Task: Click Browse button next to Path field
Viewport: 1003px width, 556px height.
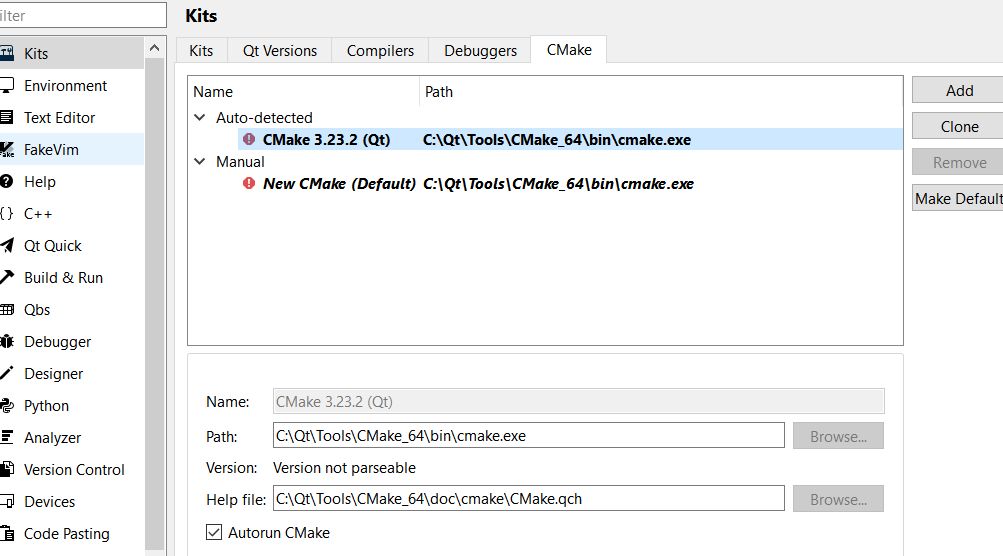Action: pyautogui.click(x=838, y=436)
